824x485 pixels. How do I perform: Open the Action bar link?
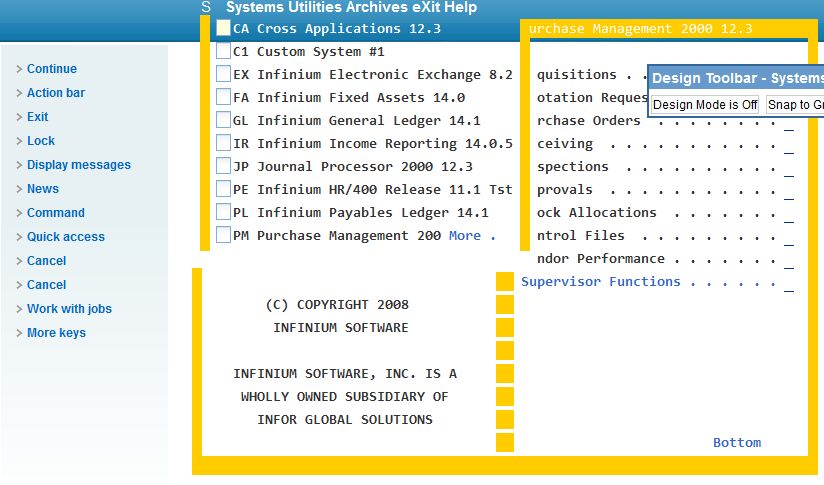coord(56,93)
